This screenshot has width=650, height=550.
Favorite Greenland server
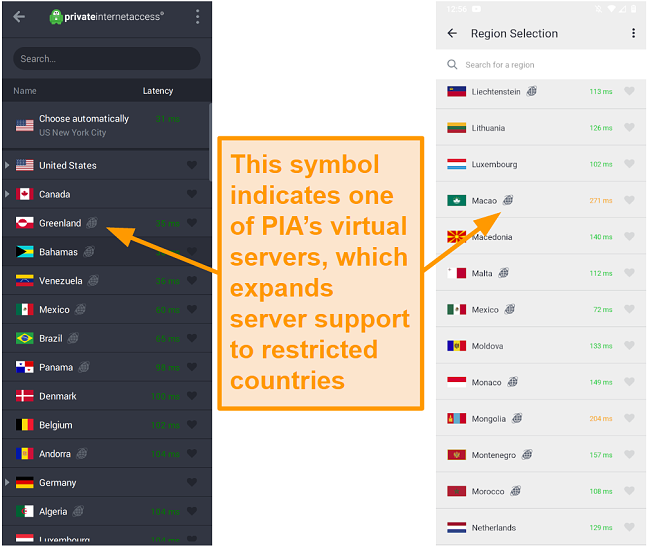pyautogui.click(x=192, y=223)
